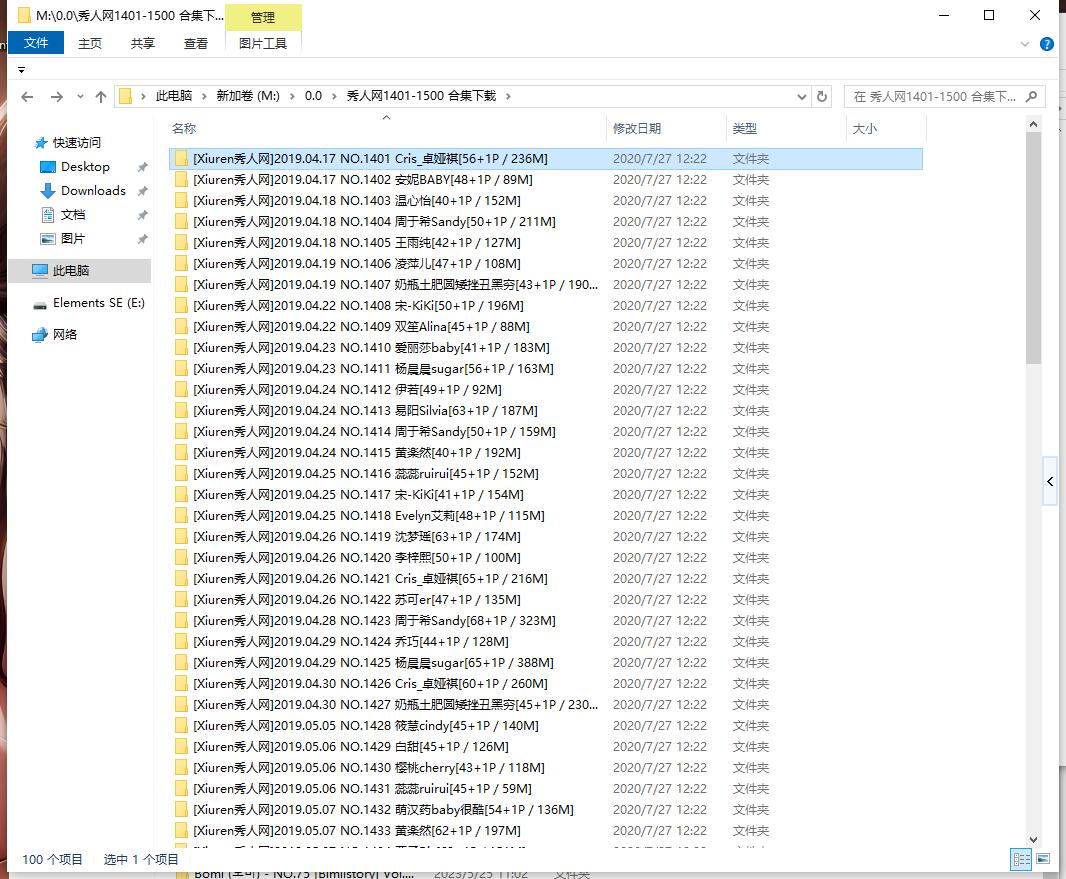Image resolution: width=1066 pixels, height=879 pixels.
Task: Select 网络 in the navigation pane
Action: coord(65,334)
